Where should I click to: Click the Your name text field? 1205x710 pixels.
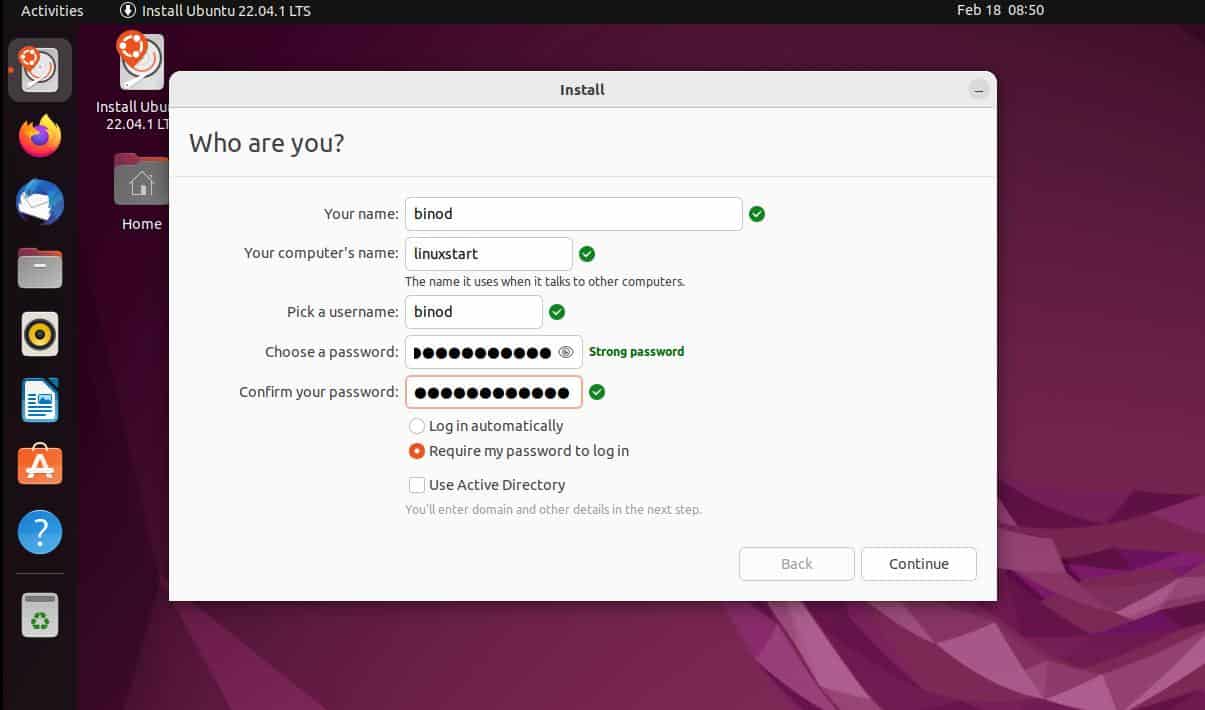(x=573, y=214)
